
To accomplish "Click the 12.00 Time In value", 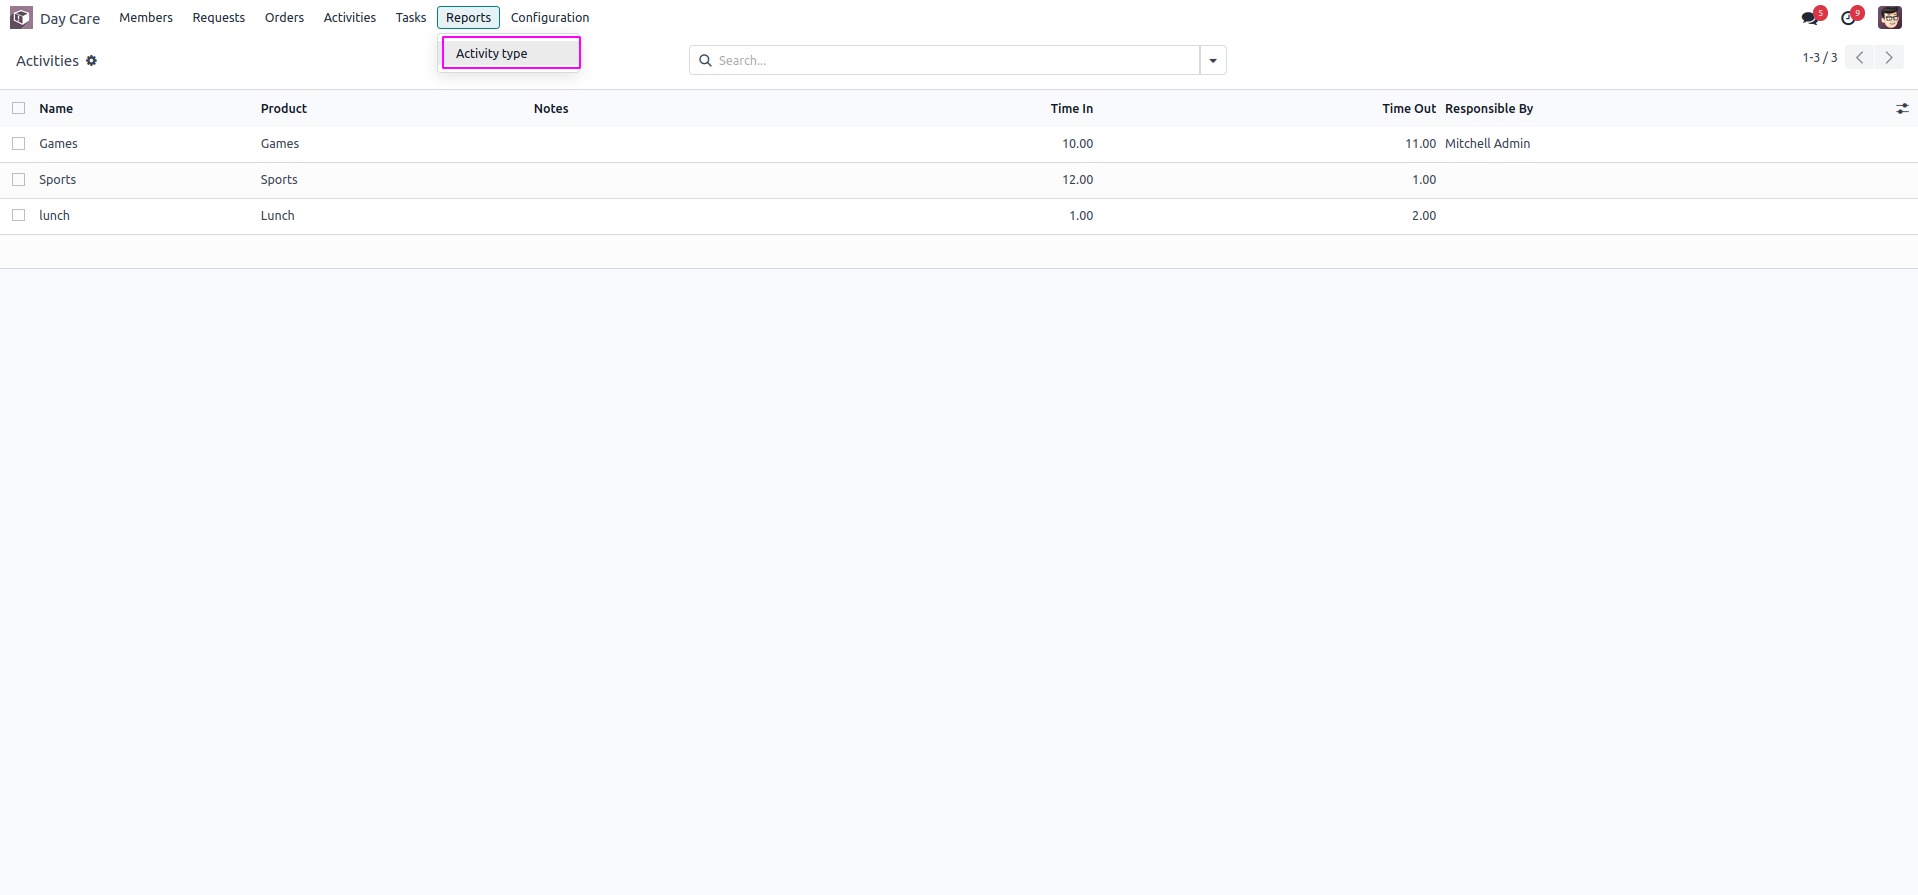I will click(1077, 180).
